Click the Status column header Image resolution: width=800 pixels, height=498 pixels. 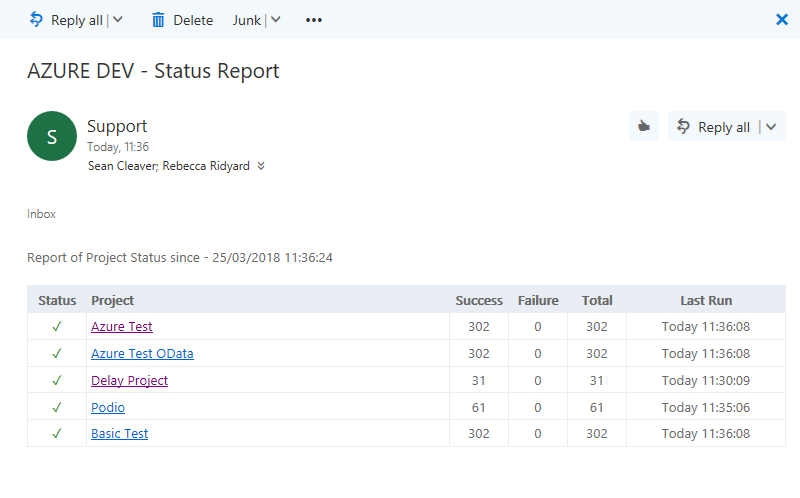57,301
